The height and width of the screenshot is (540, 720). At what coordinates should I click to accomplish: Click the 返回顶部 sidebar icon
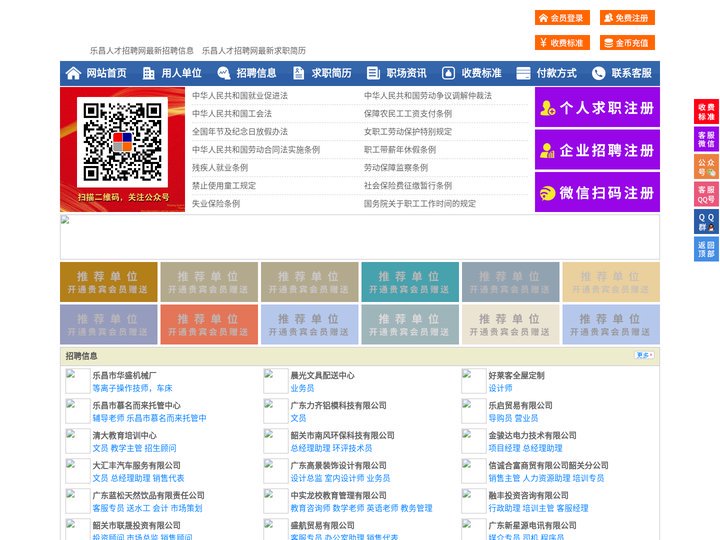coord(706,249)
